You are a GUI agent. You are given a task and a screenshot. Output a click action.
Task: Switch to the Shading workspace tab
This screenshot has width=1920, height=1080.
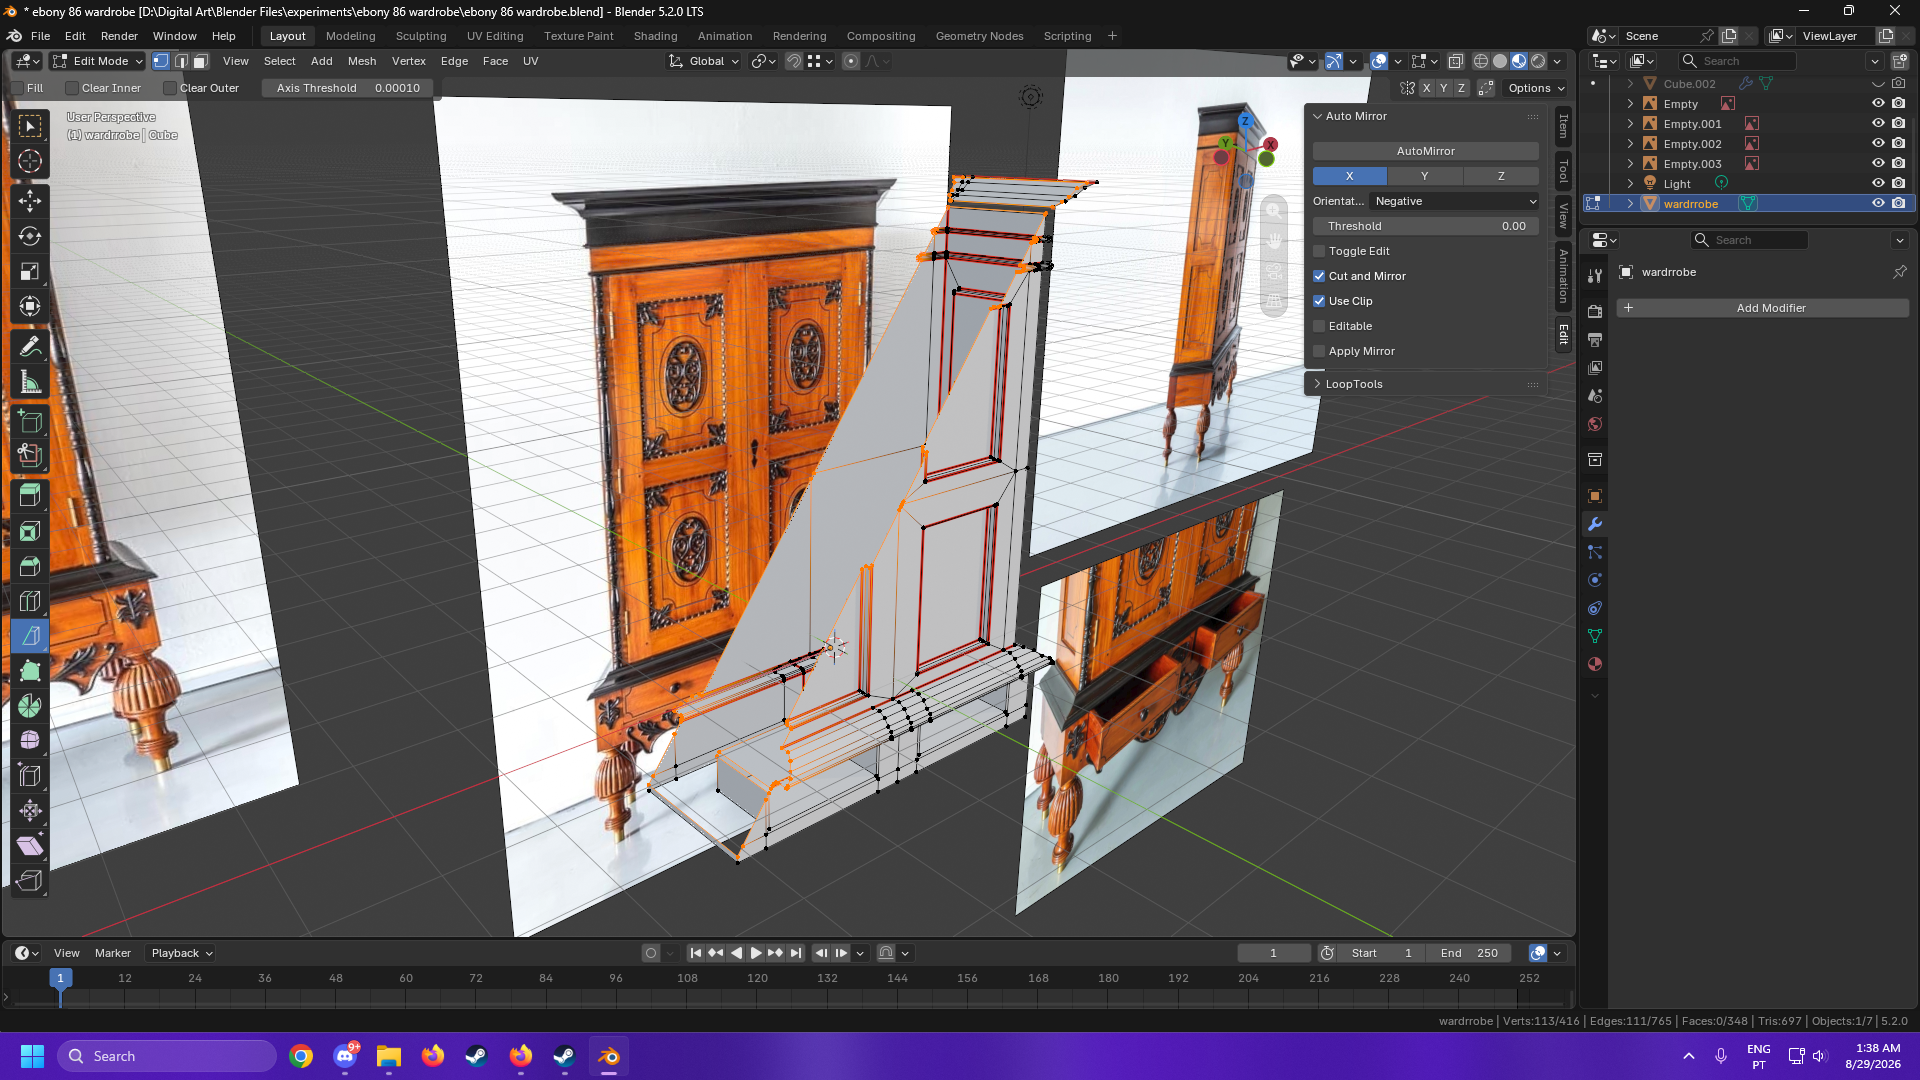click(655, 36)
